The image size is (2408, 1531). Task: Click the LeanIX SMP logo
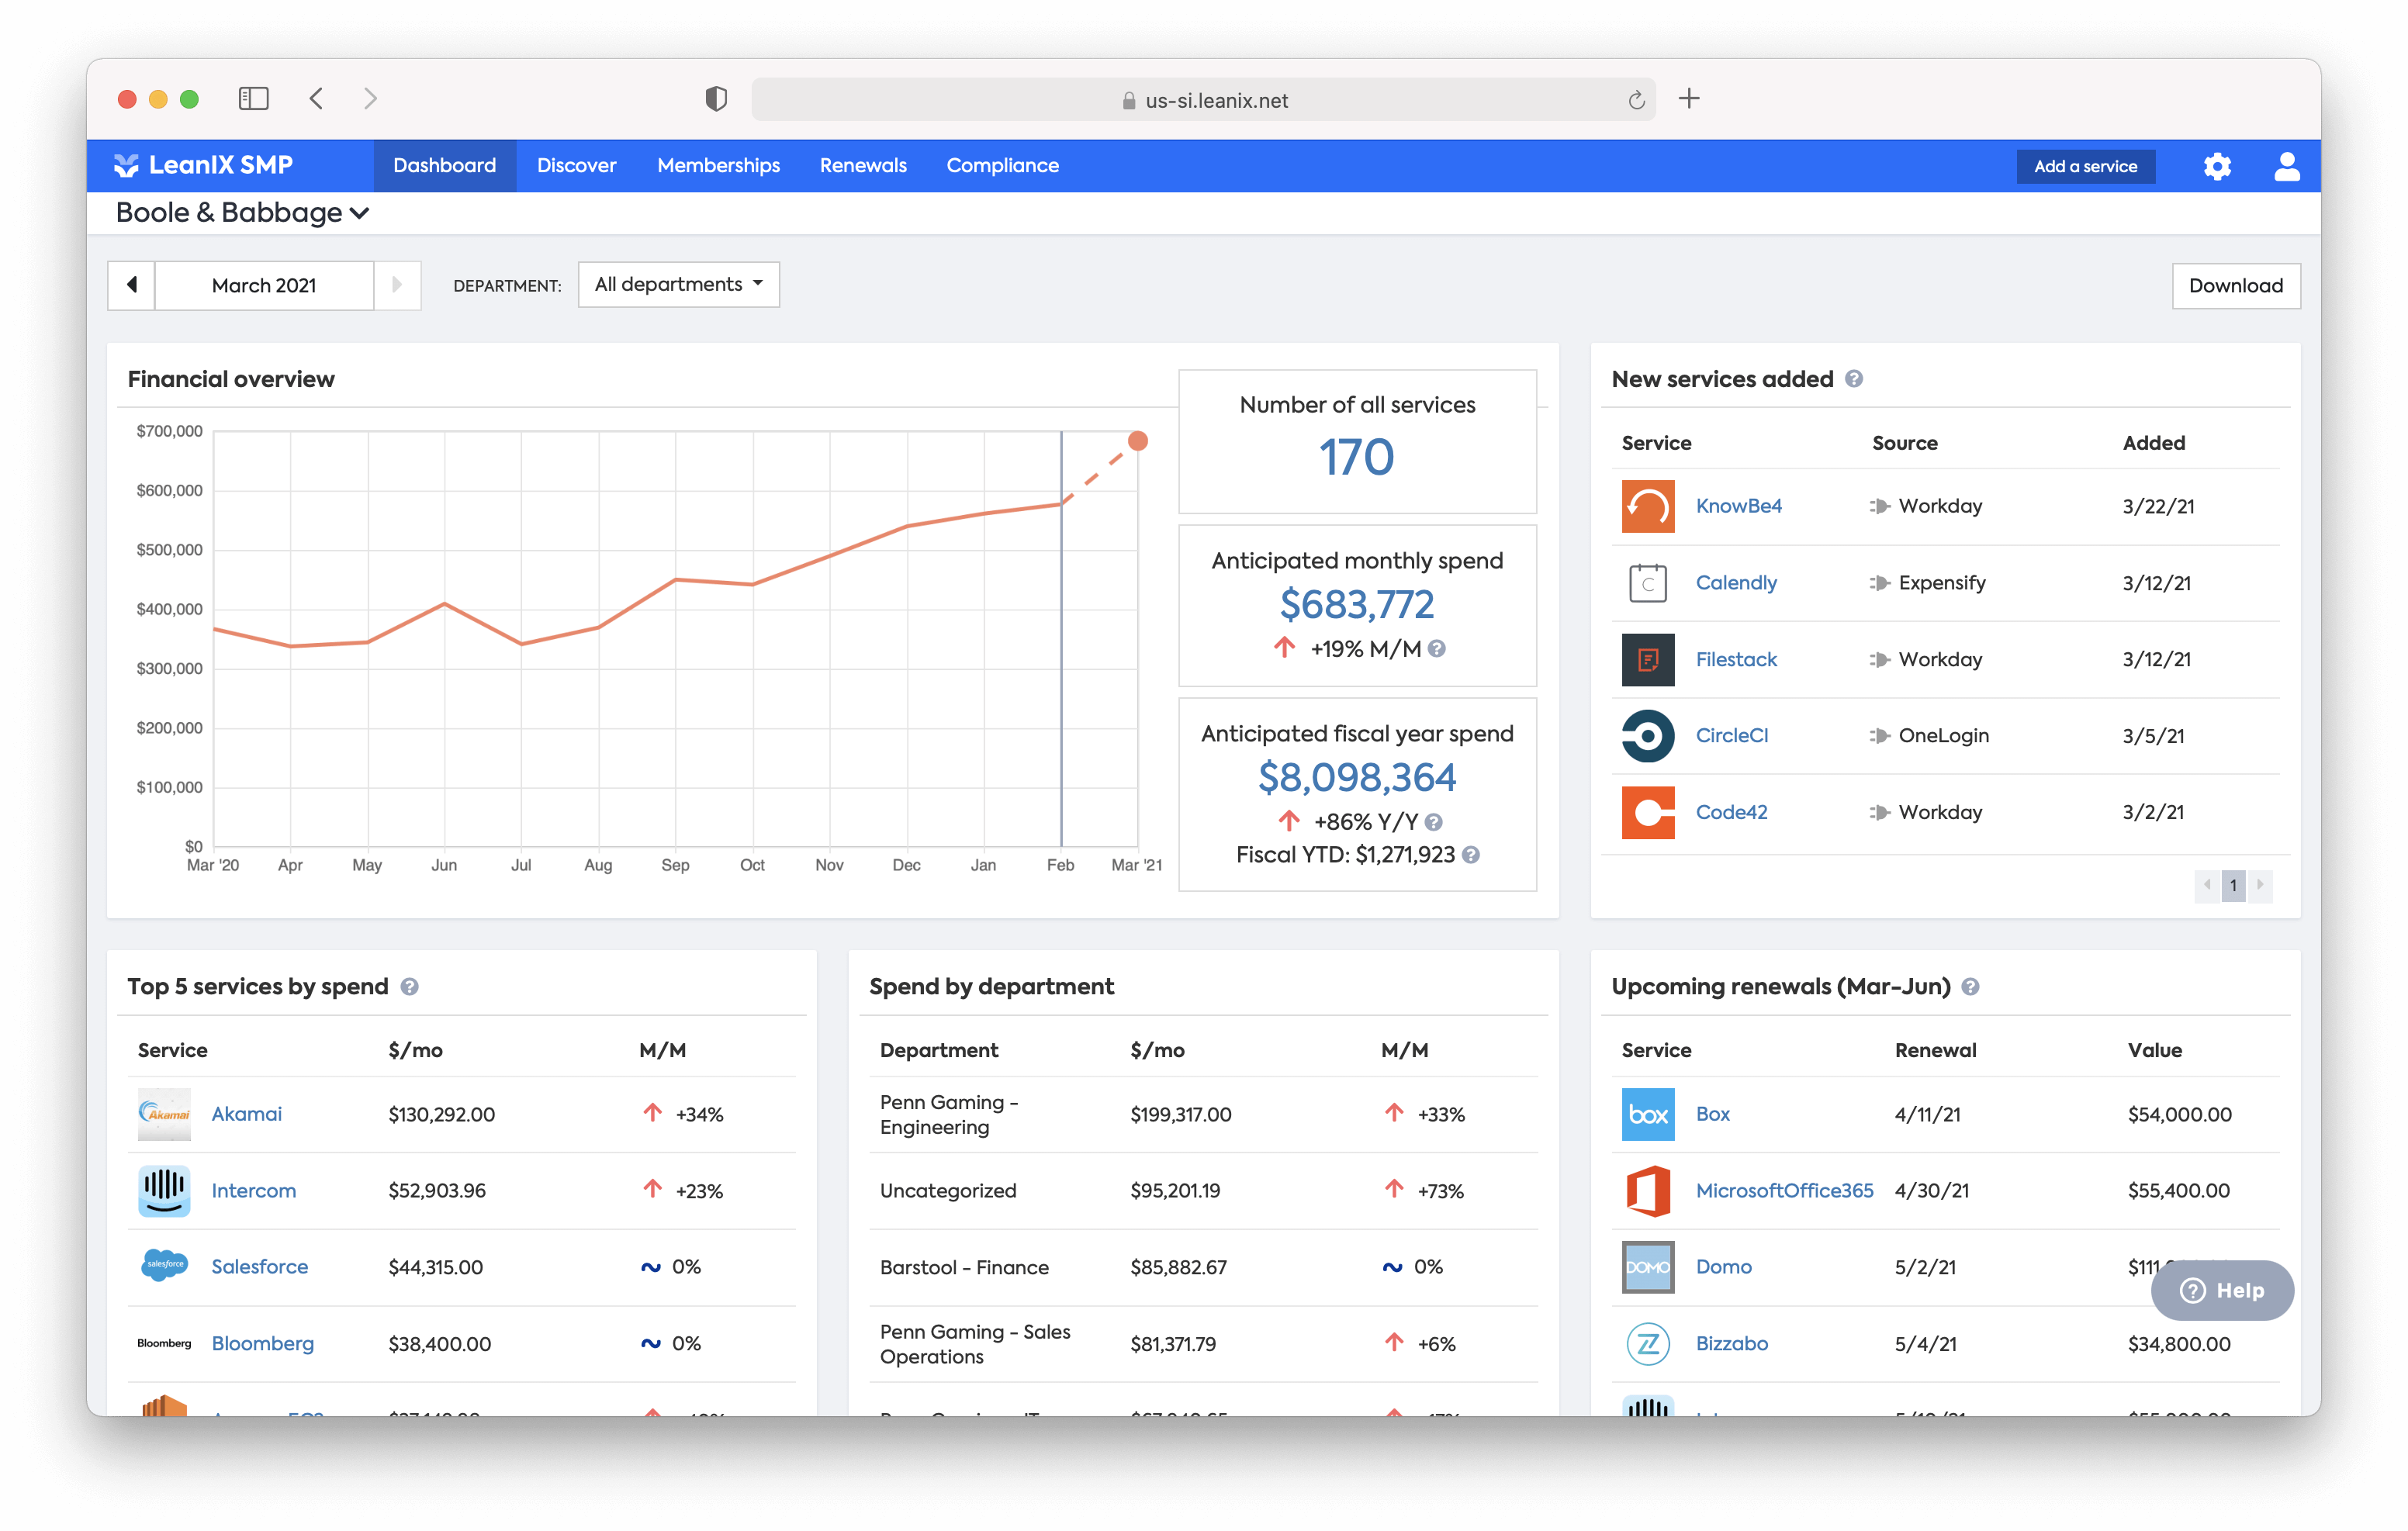203,165
